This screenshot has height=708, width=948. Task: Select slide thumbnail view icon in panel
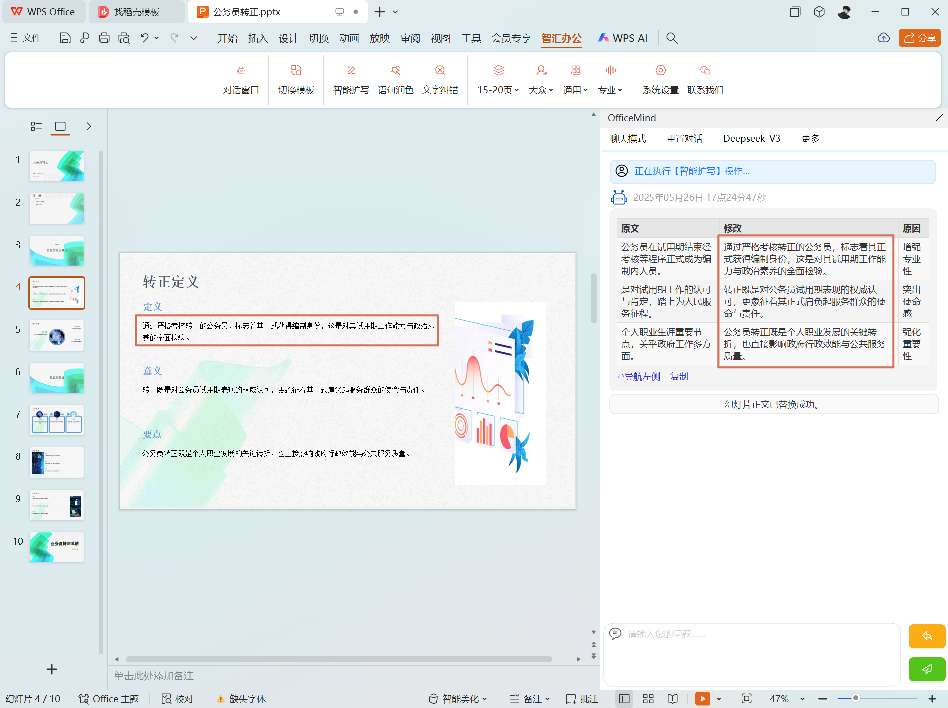pyautogui.click(x=60, y=126)
